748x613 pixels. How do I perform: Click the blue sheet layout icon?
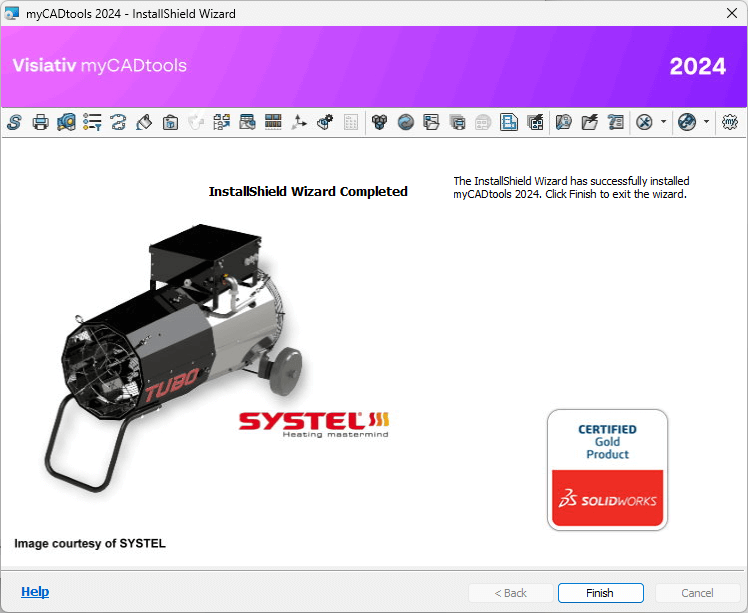click(509, 122)
